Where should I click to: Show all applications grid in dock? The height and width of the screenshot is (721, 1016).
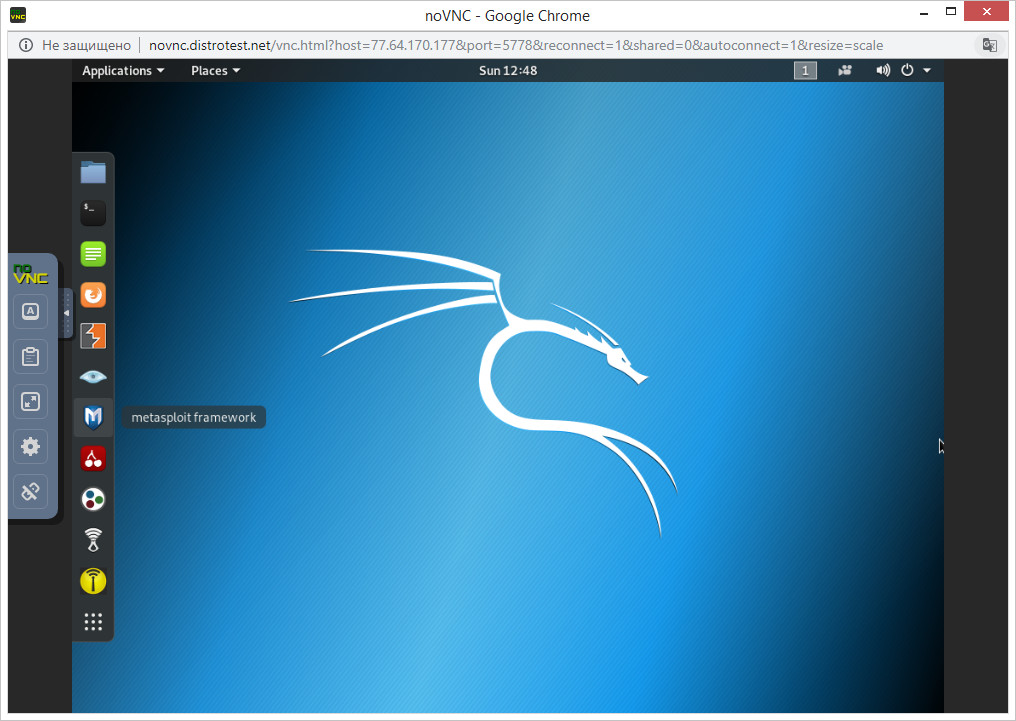93,622
